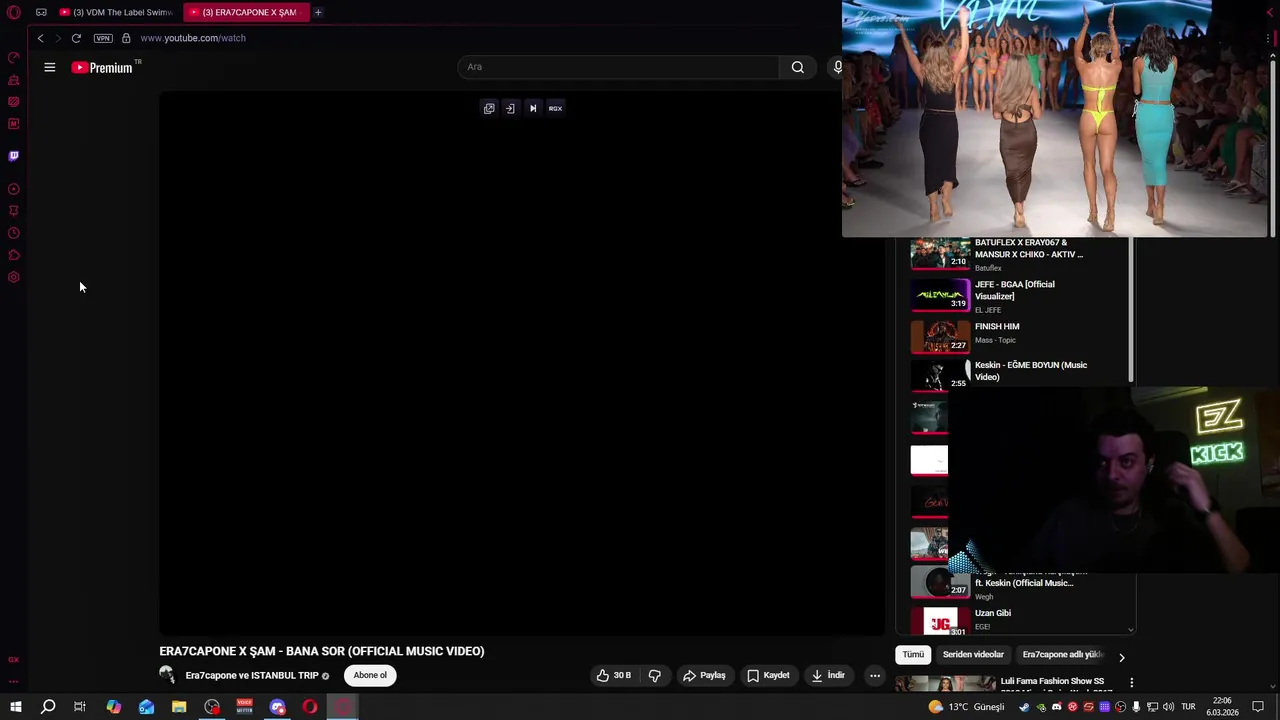The image size is (1280, 720).
Task: Dislike the video with thumbs-down
Action: click(x=655, y=675)
